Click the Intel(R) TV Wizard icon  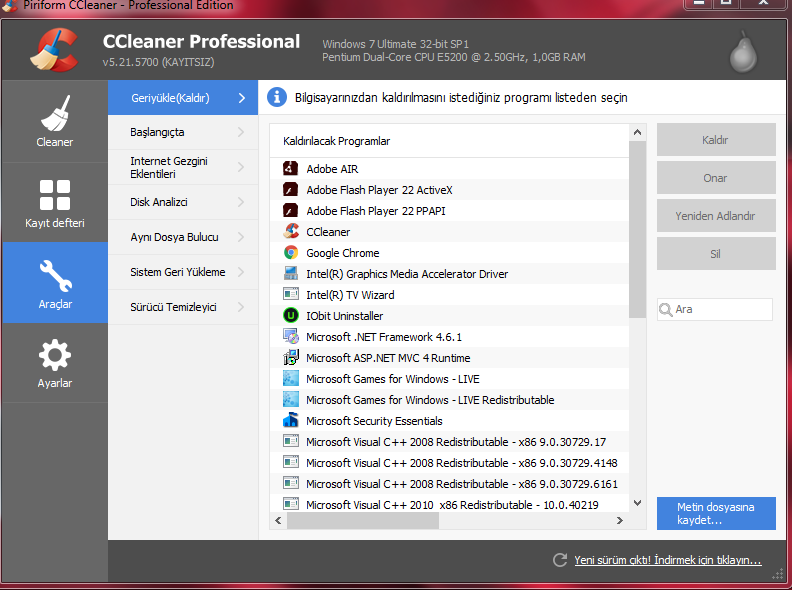290,294
